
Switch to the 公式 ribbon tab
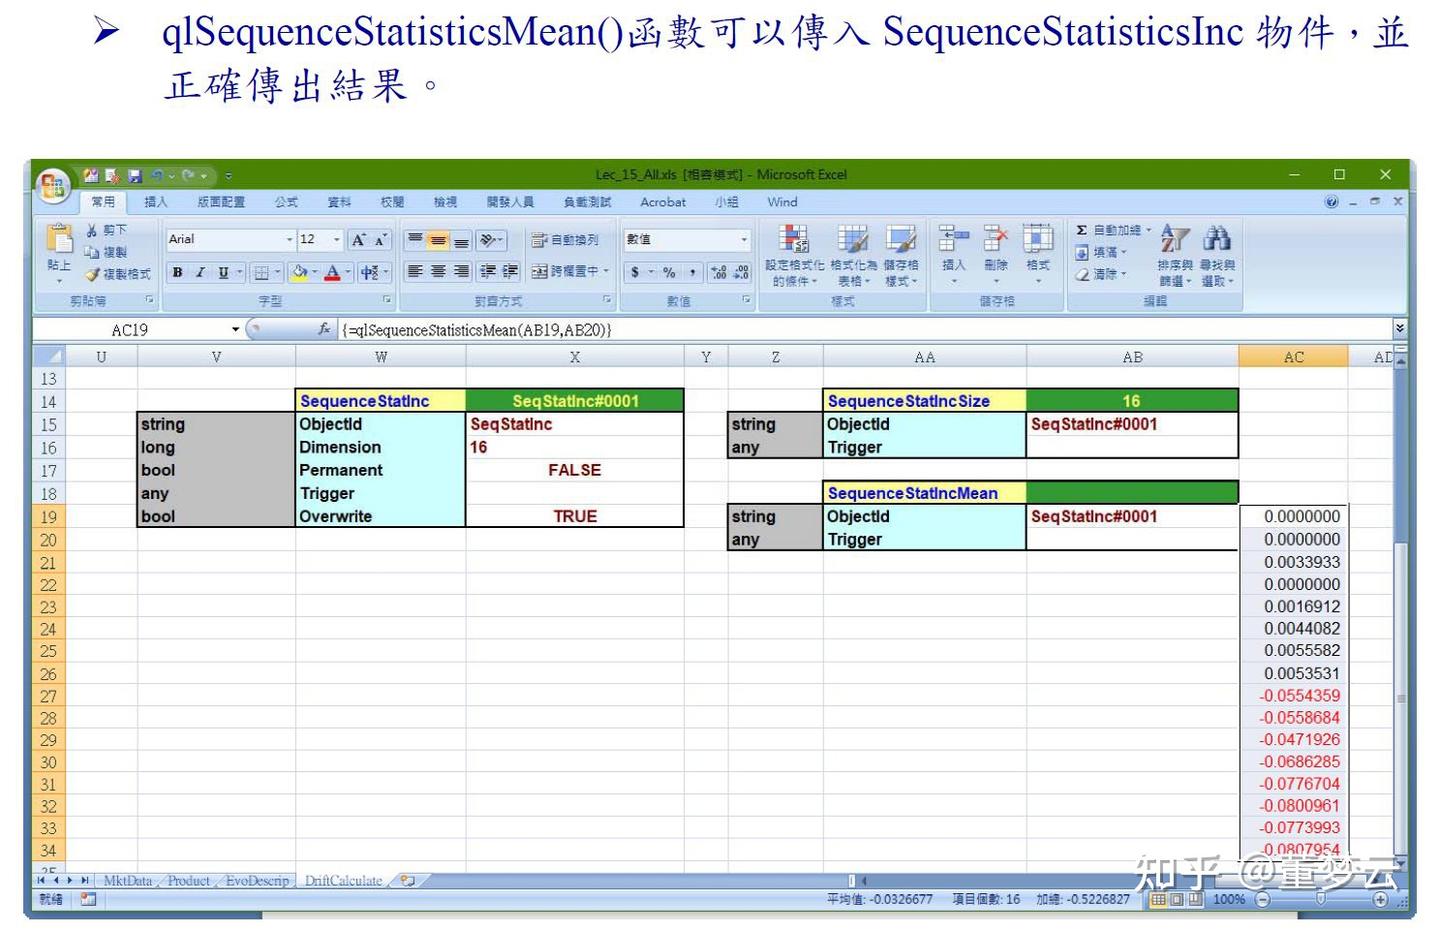[x=286, y=202]
